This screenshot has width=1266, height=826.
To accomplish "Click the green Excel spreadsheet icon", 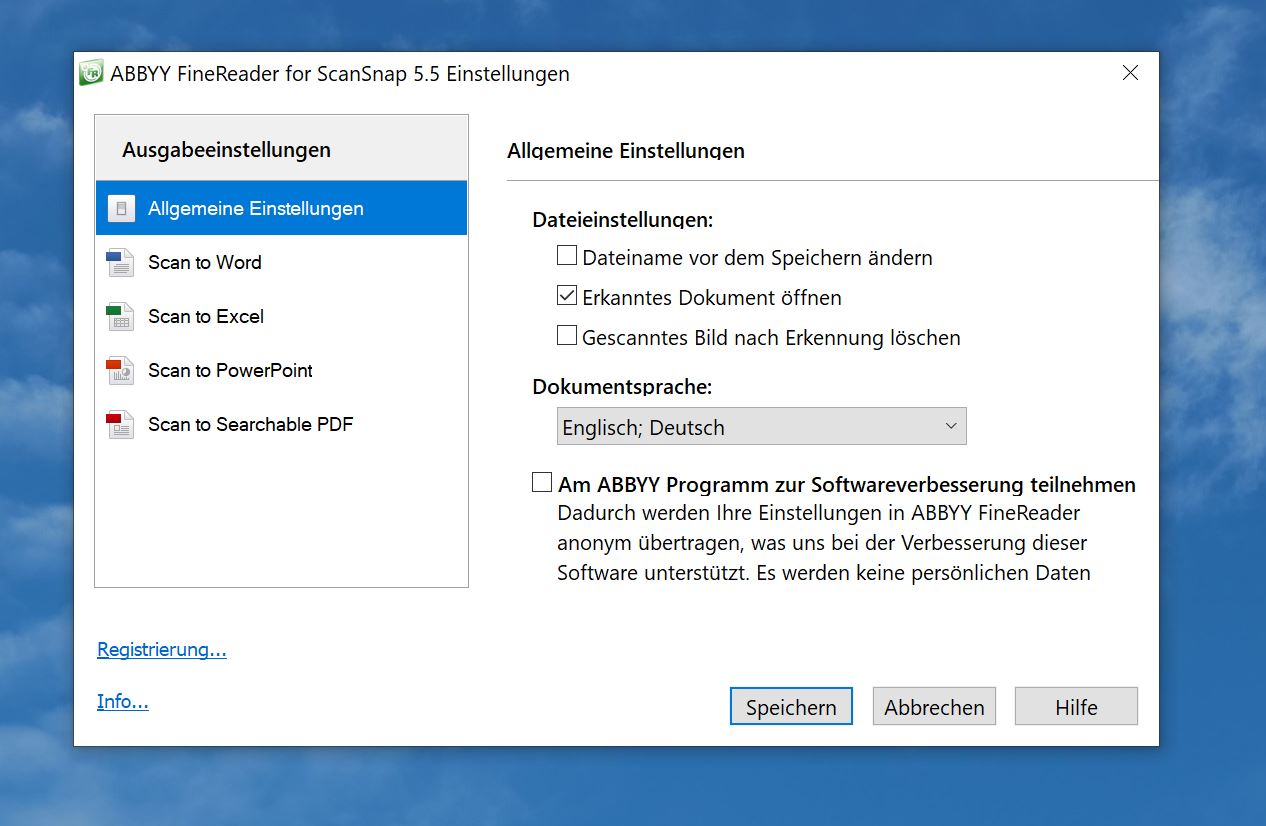I will point(120,317).
